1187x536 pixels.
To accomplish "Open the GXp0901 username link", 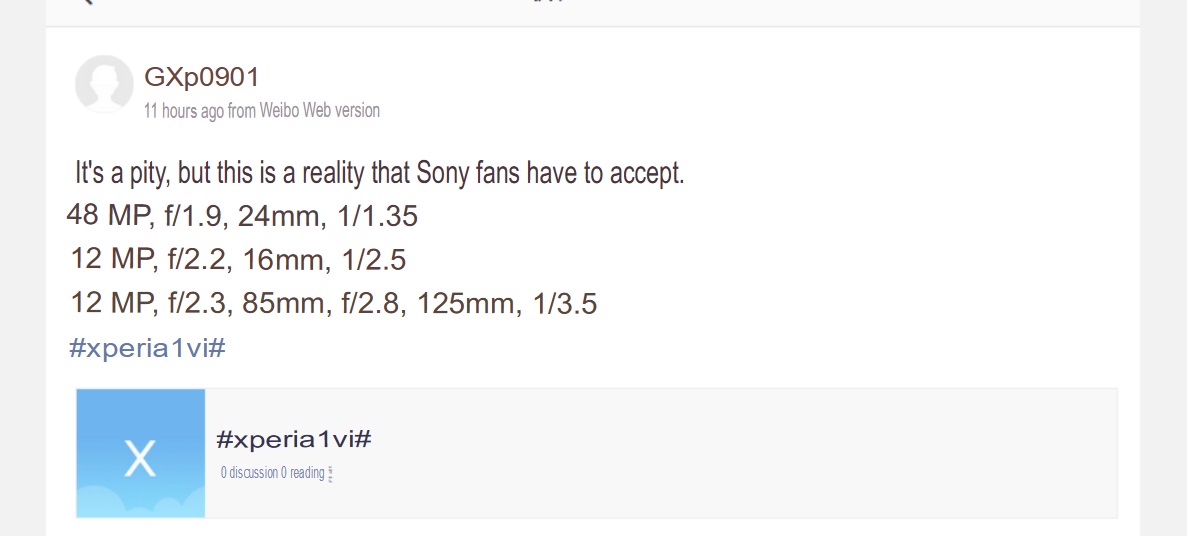I will coord(201,76).
